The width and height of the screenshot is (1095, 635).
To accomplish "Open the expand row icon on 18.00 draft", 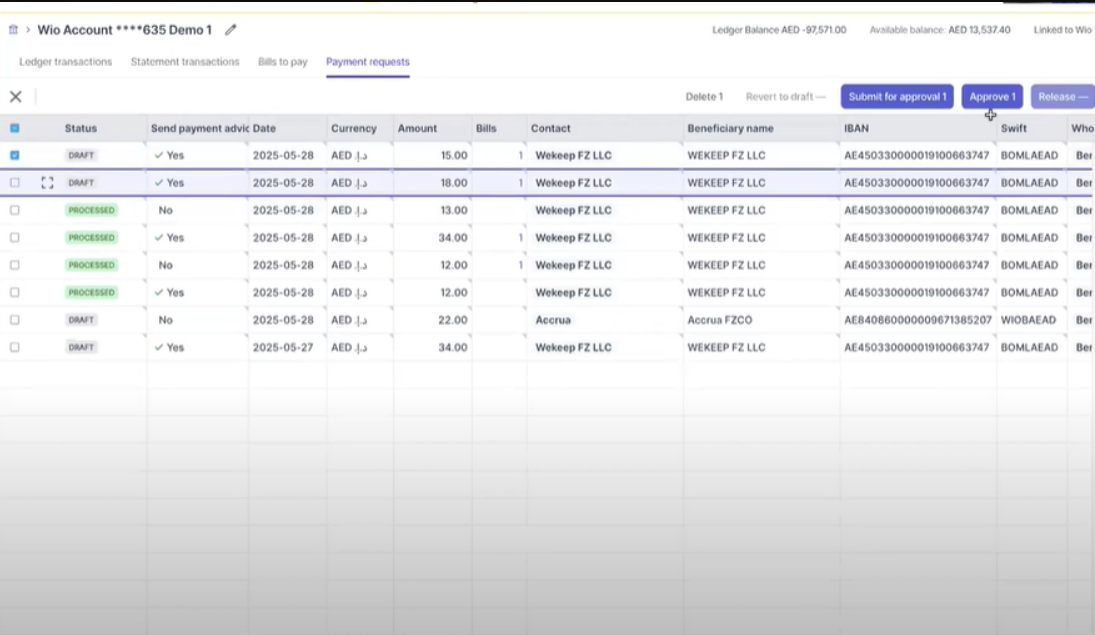I will [47, 183].
